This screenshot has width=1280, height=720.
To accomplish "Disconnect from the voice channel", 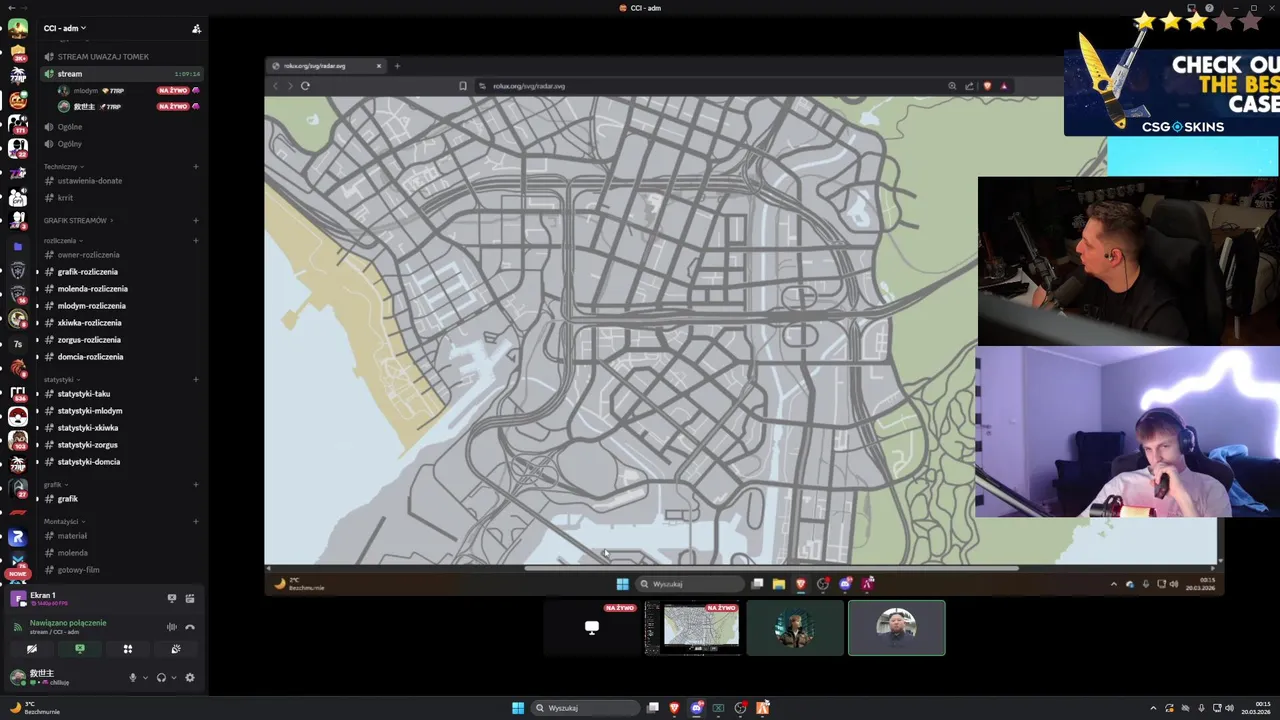I will tap(190, 627).
